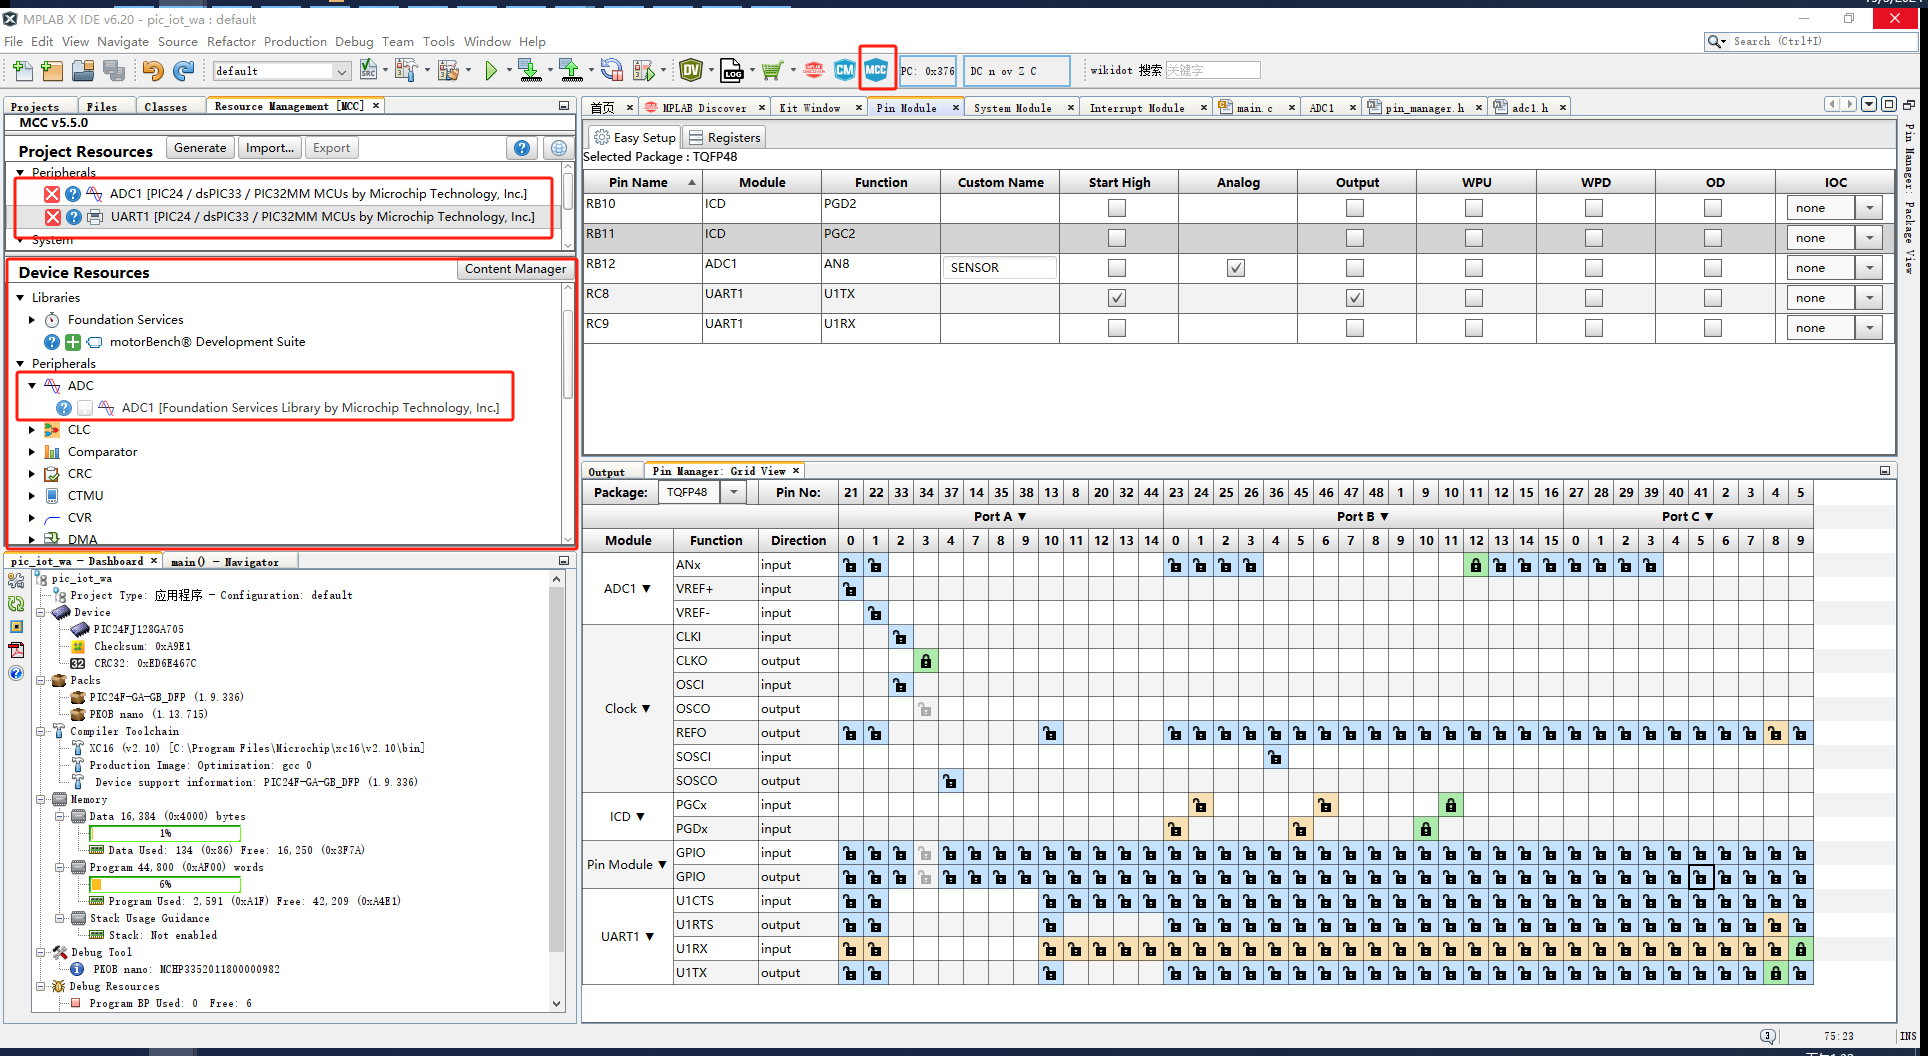The width and height of the screenshot is (1928, 1056).
Task: Click the Read Device Memory icon
Action: [x=570, y=70]
